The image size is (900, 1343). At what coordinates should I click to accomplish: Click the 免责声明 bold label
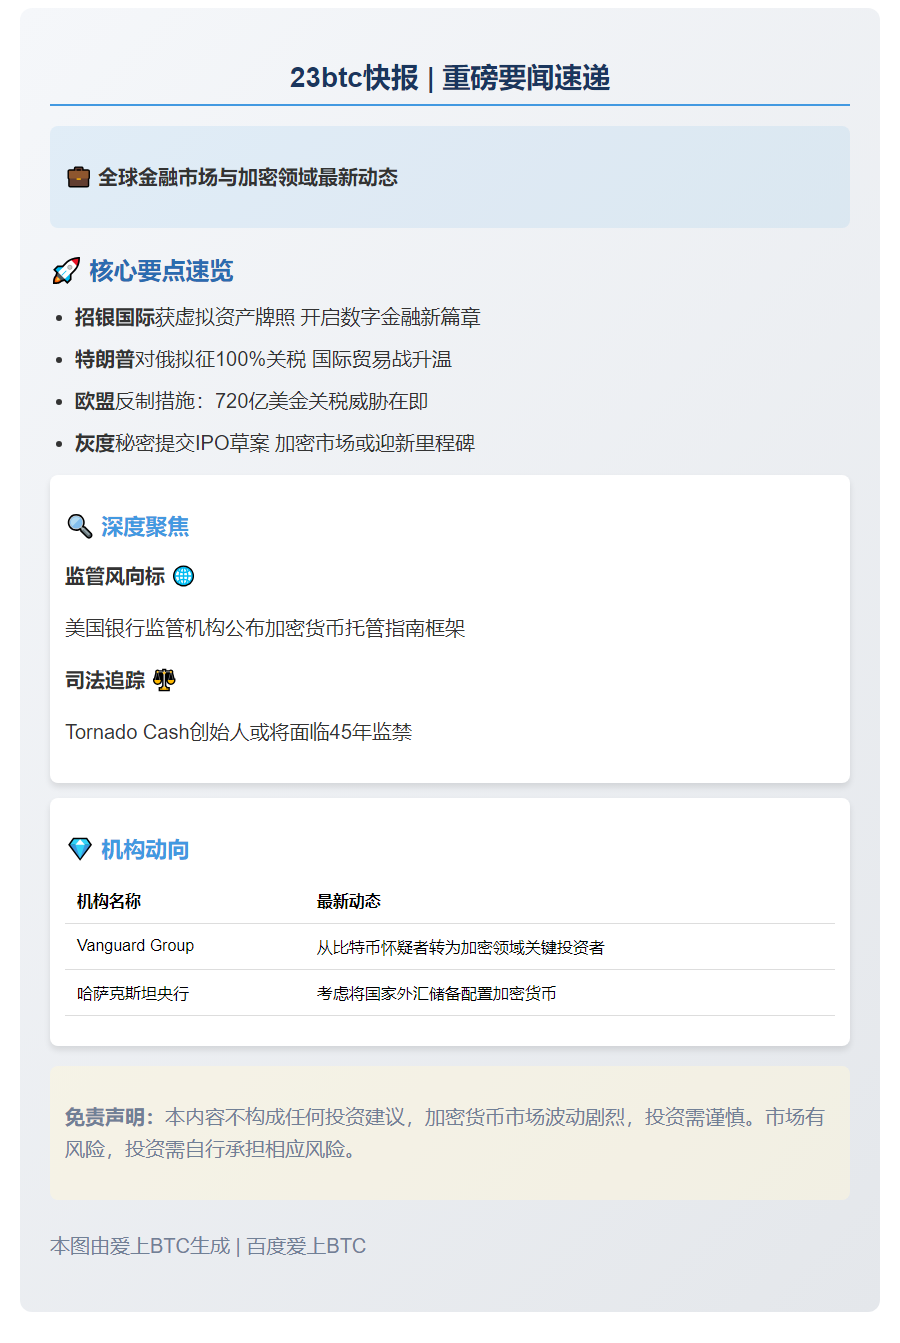click(110, 1117)
